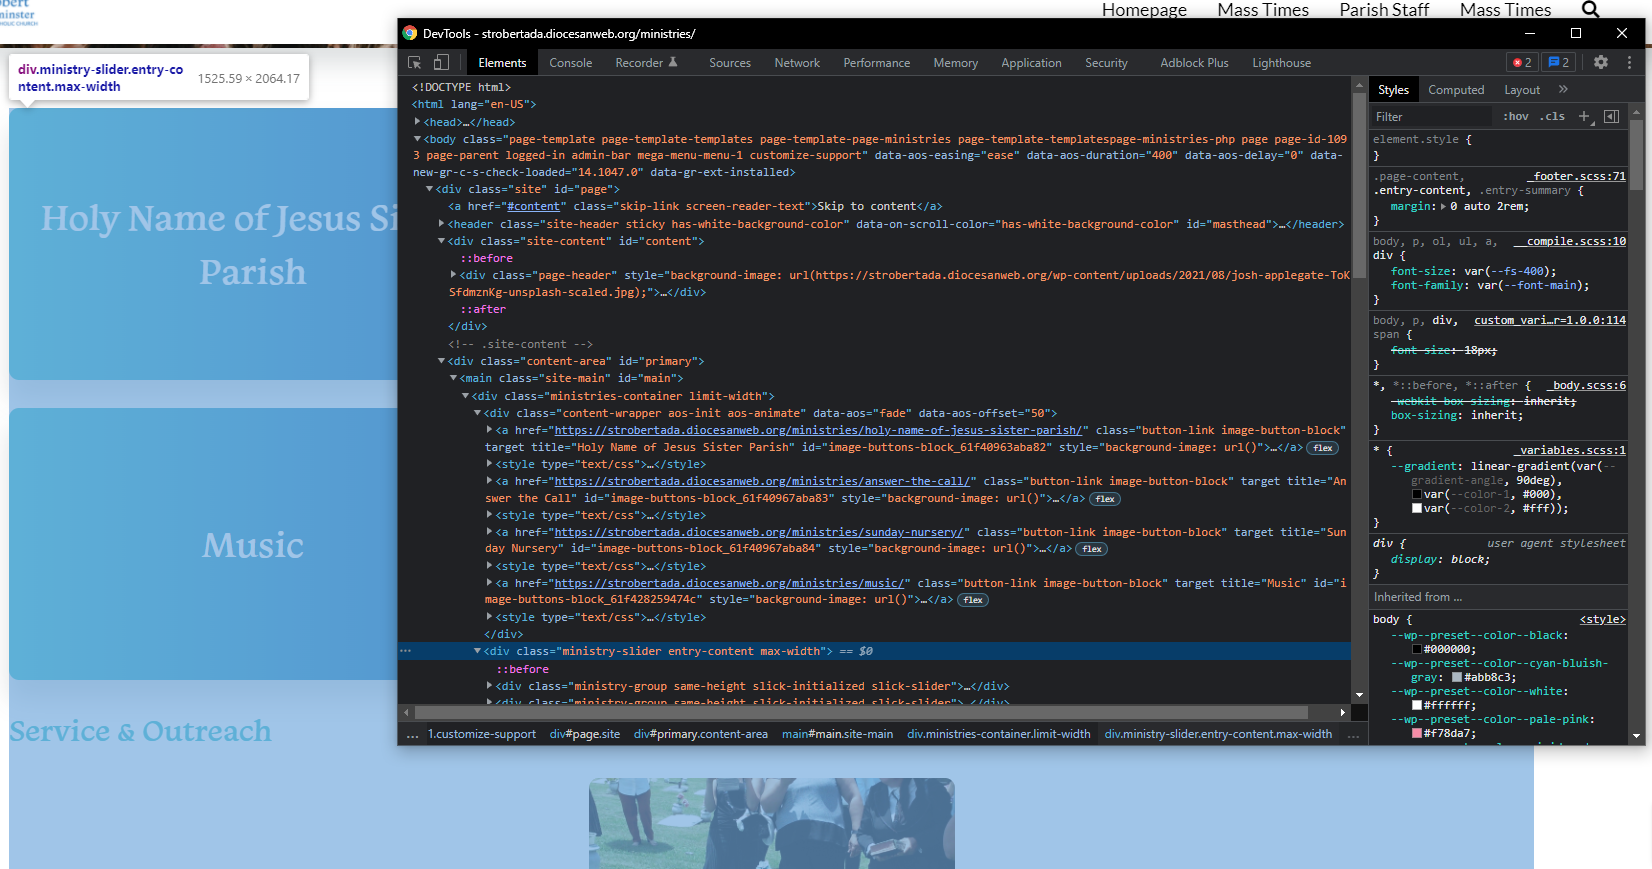
Task: Expand the head element node
Action: [418, 122]
